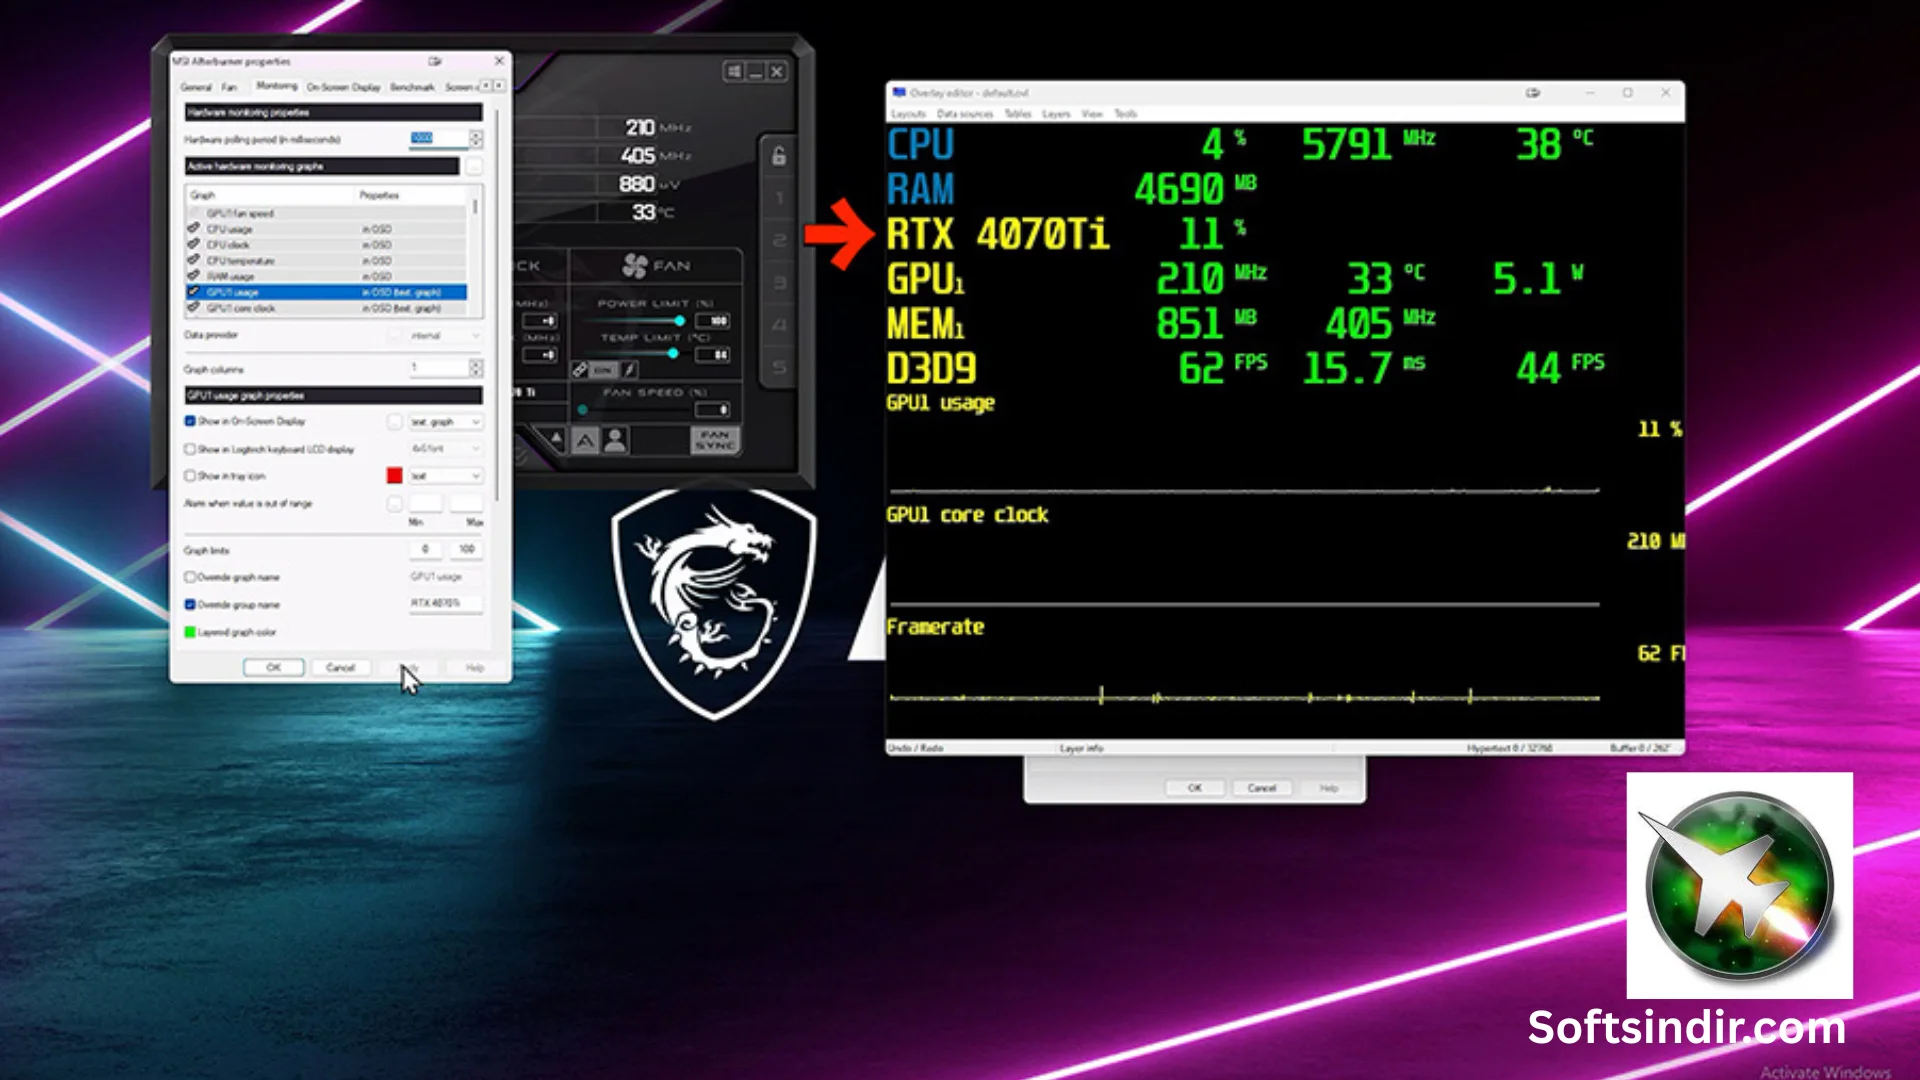
Task: Click OK in MSI Afterburner properties
Action: (x=273, y=668)
